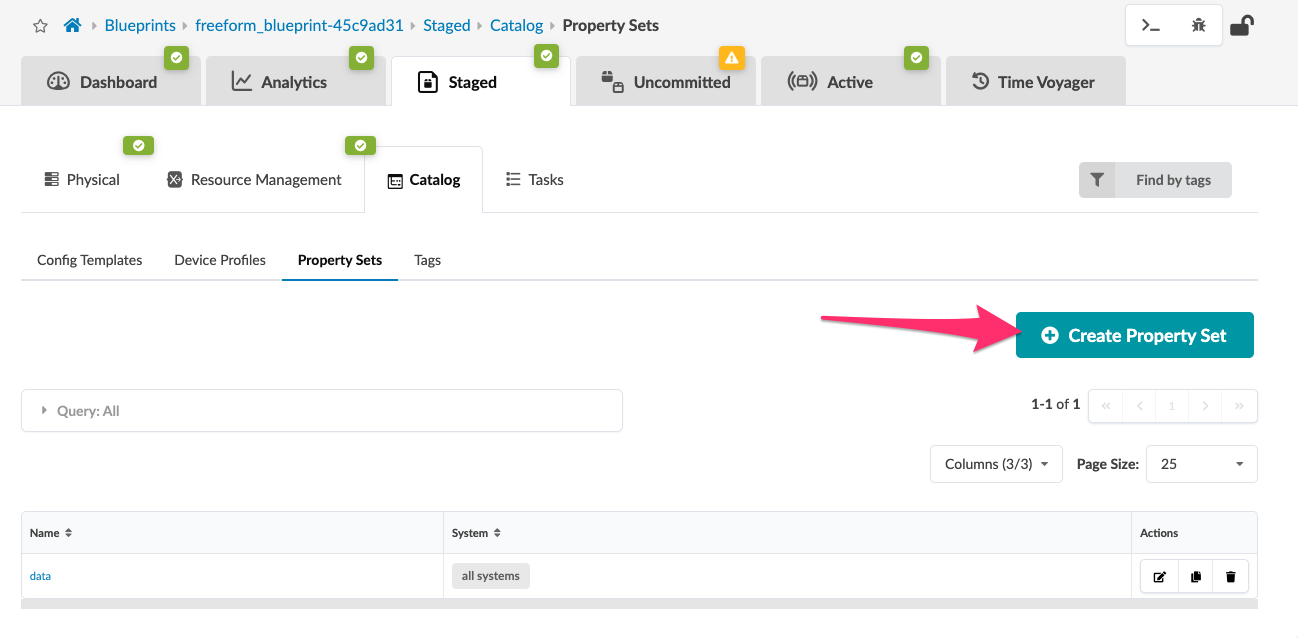Open the command line terminal icon
This screenshot has height=638, width=1298.
[x=1151, y=26]
